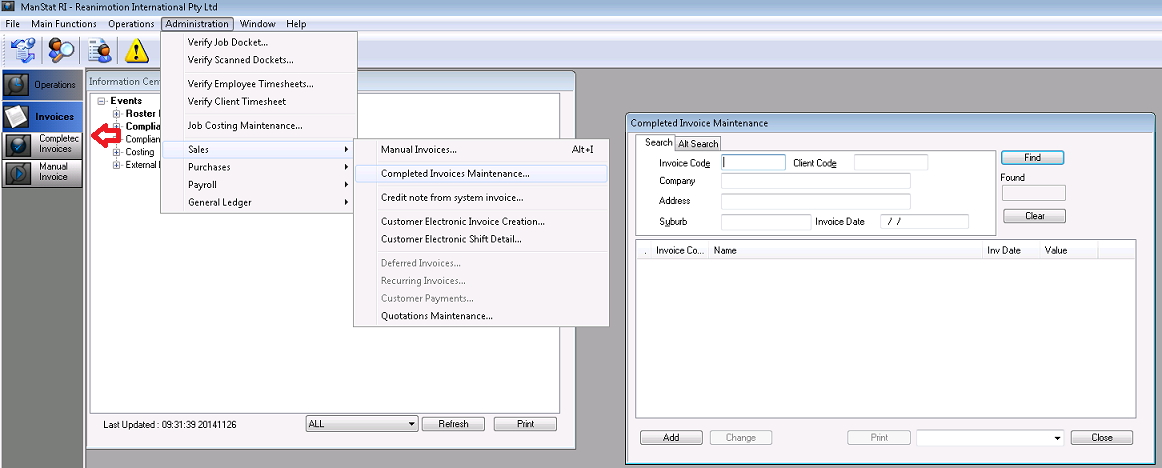The height and width of the screenshot is (468, 1162).
Task: Collapse the Events tree node
Action: [102, 101]
